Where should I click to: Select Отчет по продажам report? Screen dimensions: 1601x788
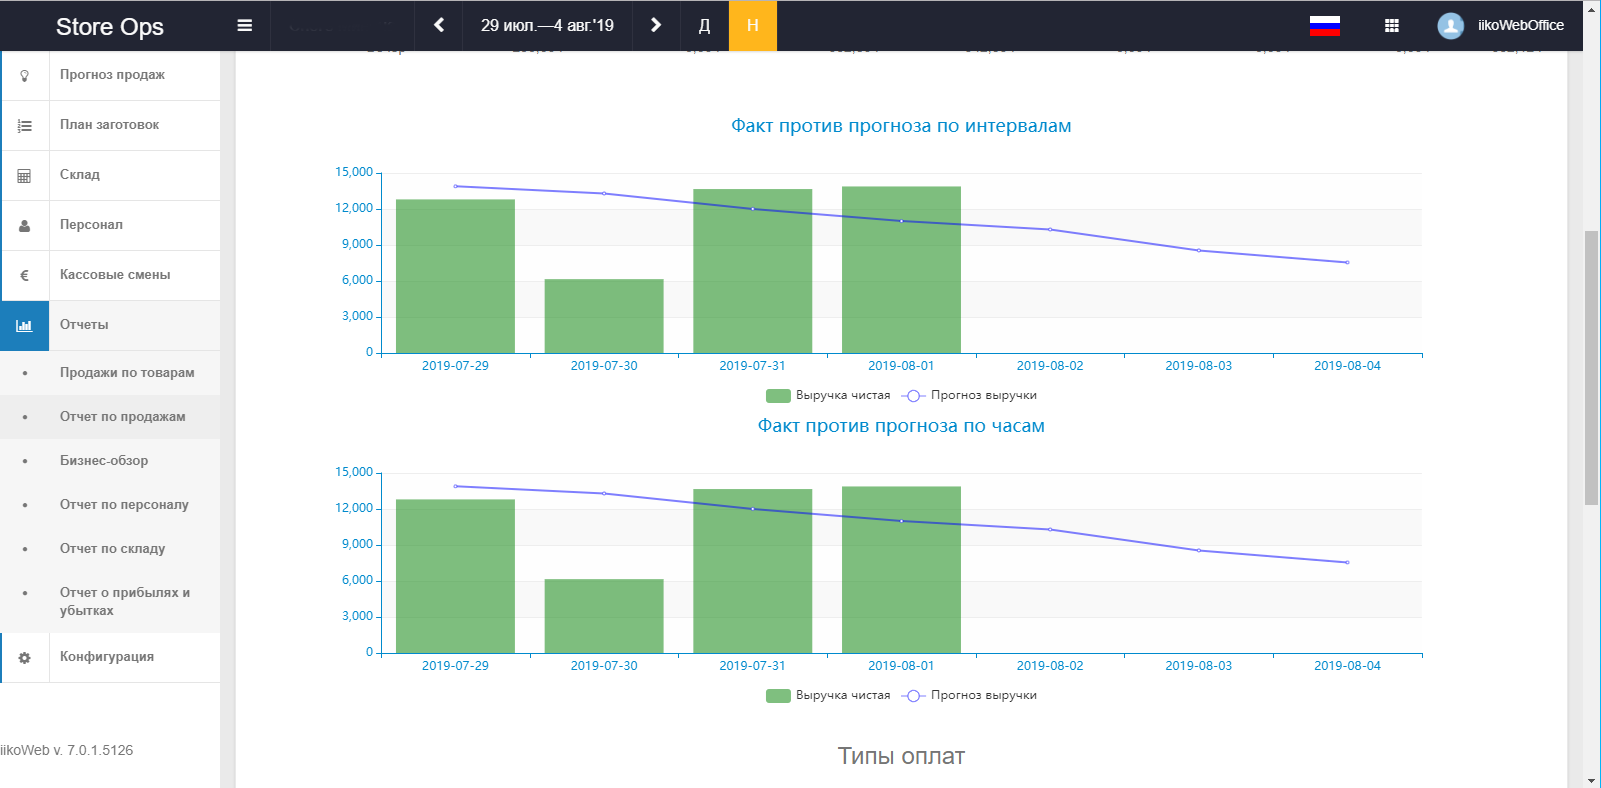coord(122,417)
